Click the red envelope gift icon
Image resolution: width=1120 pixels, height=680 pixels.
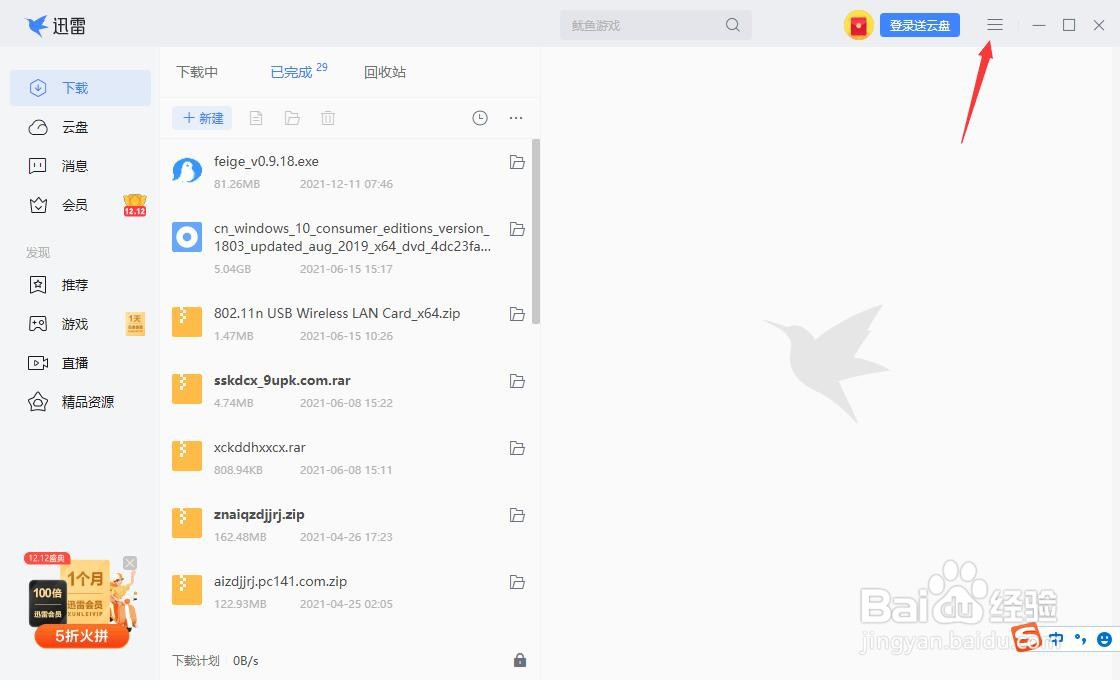click(x=859, y=26)
